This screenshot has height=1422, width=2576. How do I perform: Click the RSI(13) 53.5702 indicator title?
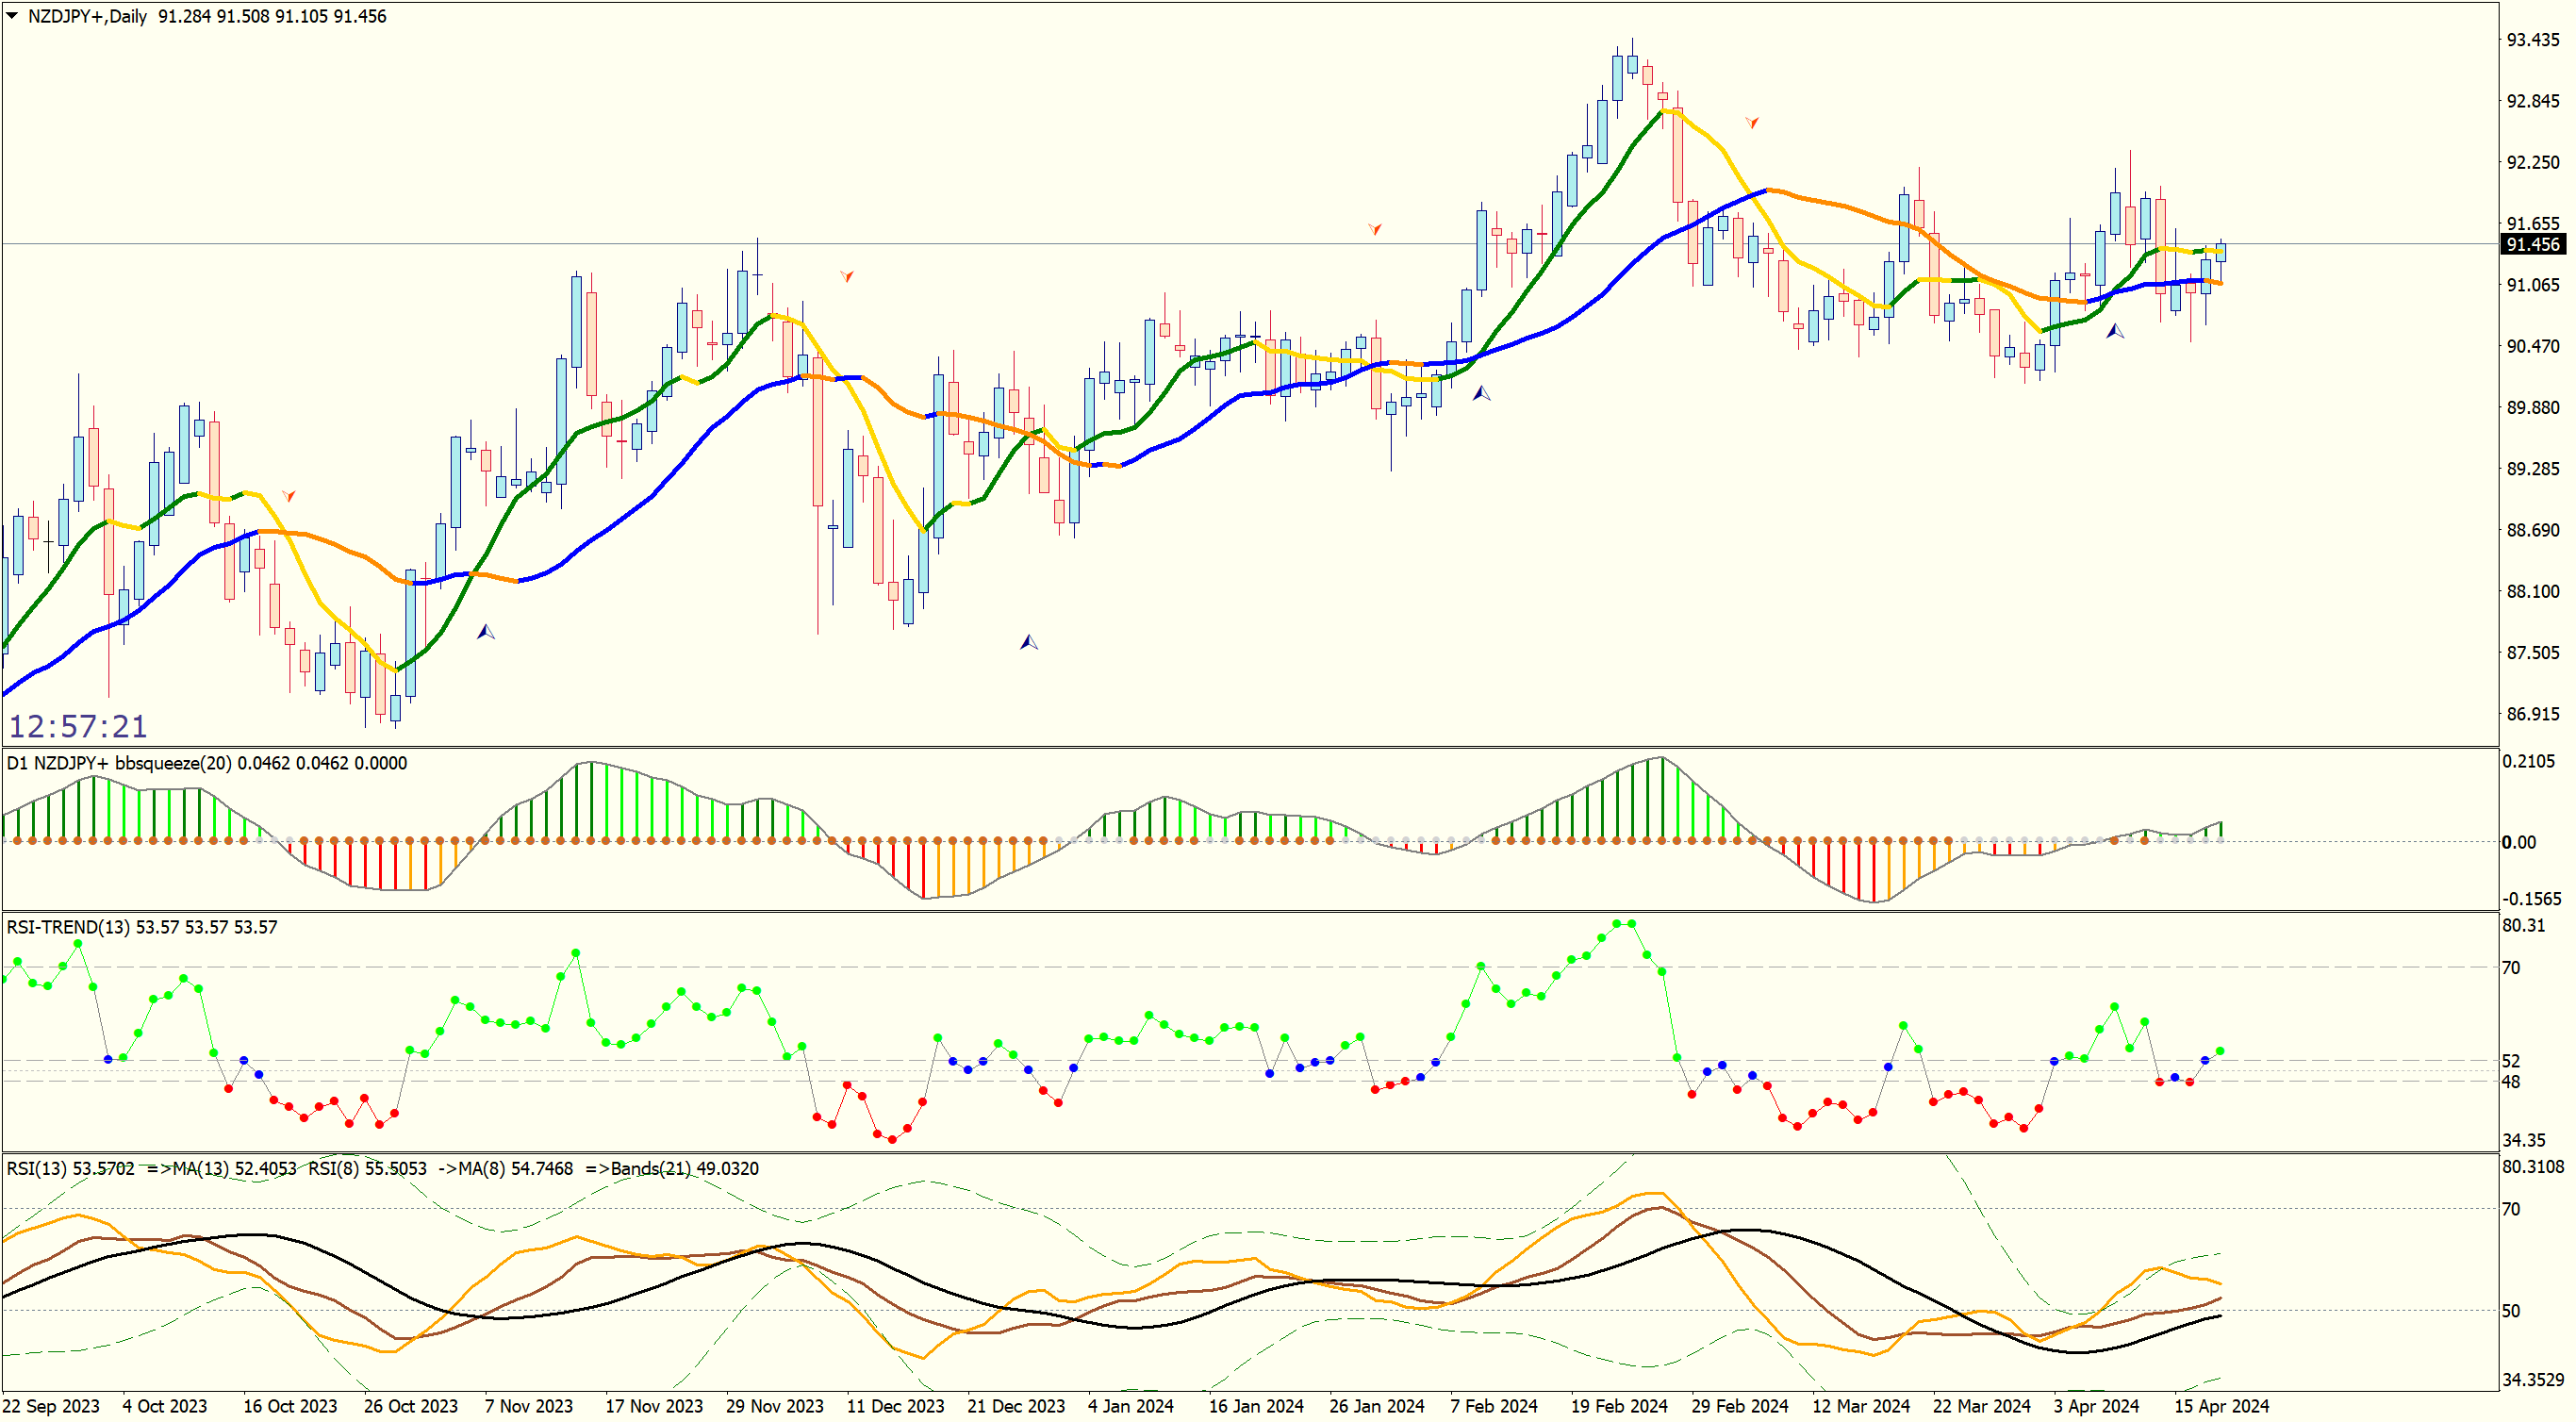tap(70, 1168)
